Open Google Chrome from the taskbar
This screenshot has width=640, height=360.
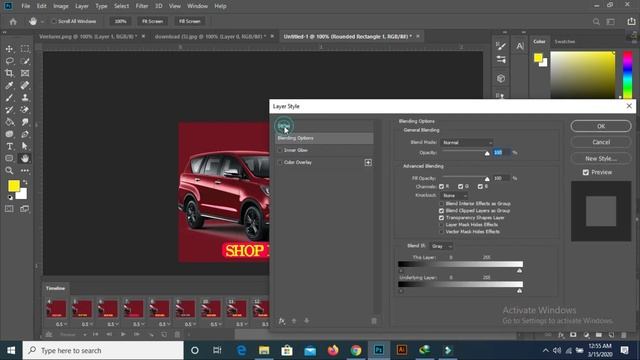click(x=356, y=350)
